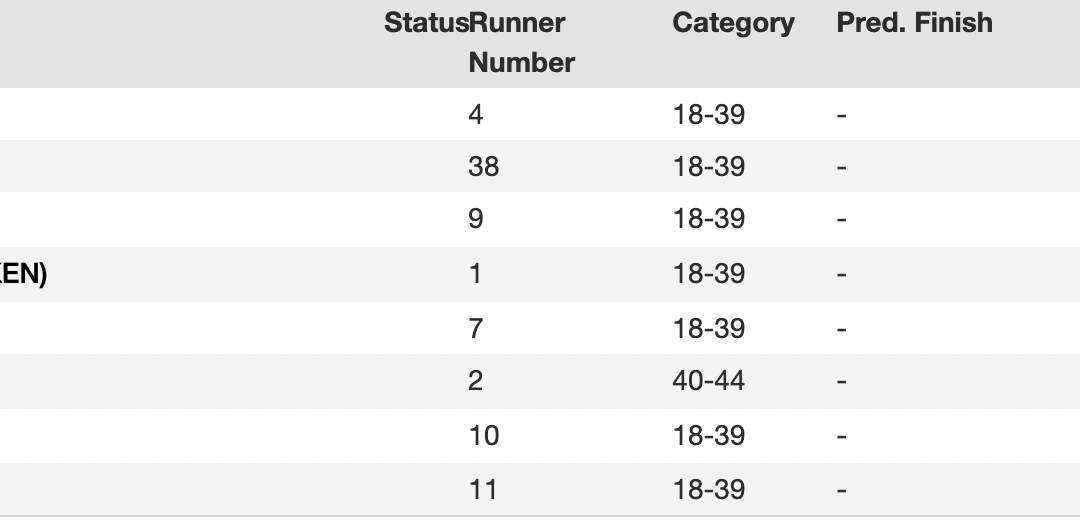Select the row with runner number 1
Viewport: 1080px width, 520px height.
coord(475,273)
